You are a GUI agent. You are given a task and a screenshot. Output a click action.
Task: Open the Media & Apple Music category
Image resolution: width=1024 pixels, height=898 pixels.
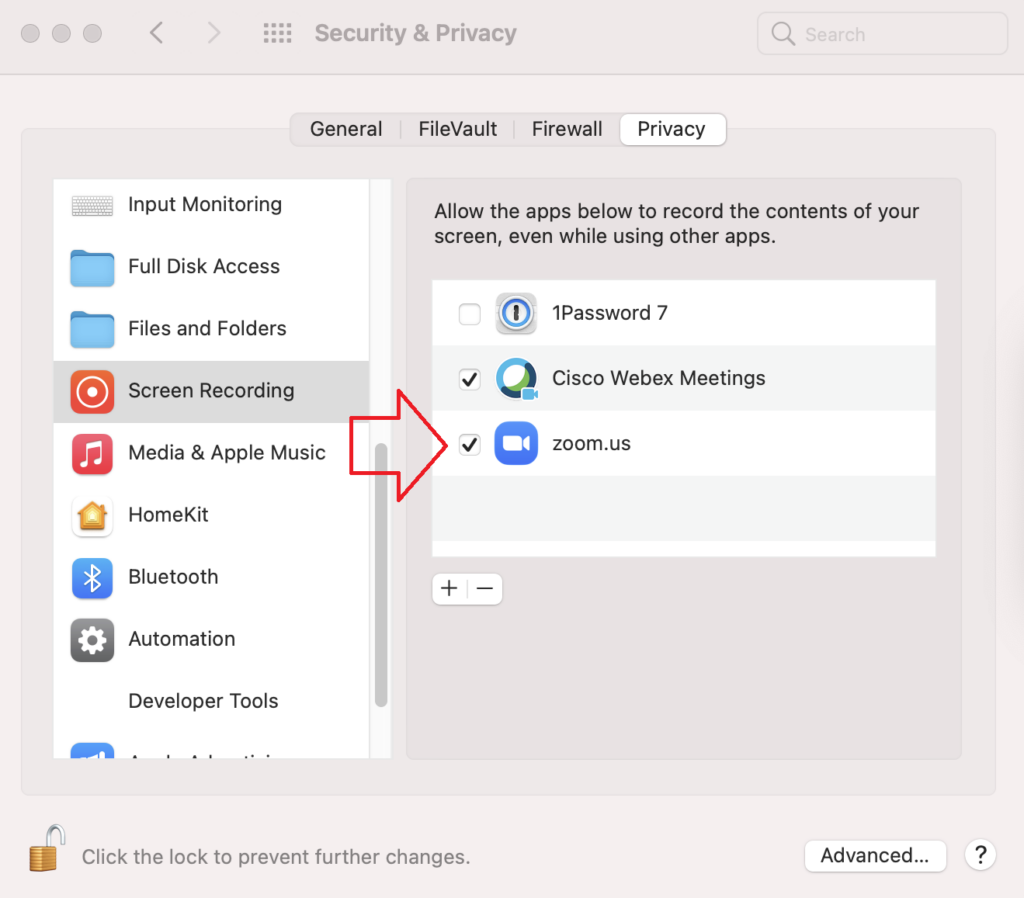pos(211,453)
